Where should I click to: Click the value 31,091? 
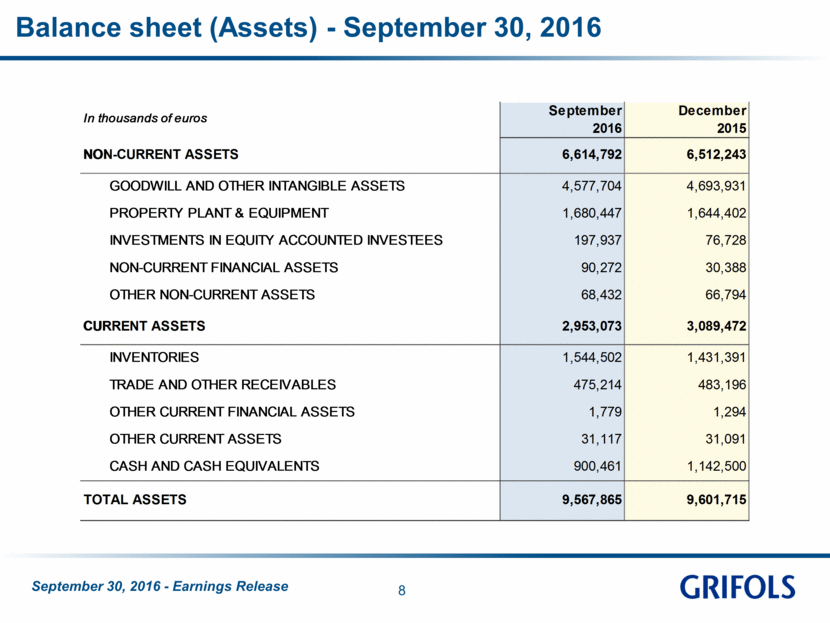(x=726, y=439)
